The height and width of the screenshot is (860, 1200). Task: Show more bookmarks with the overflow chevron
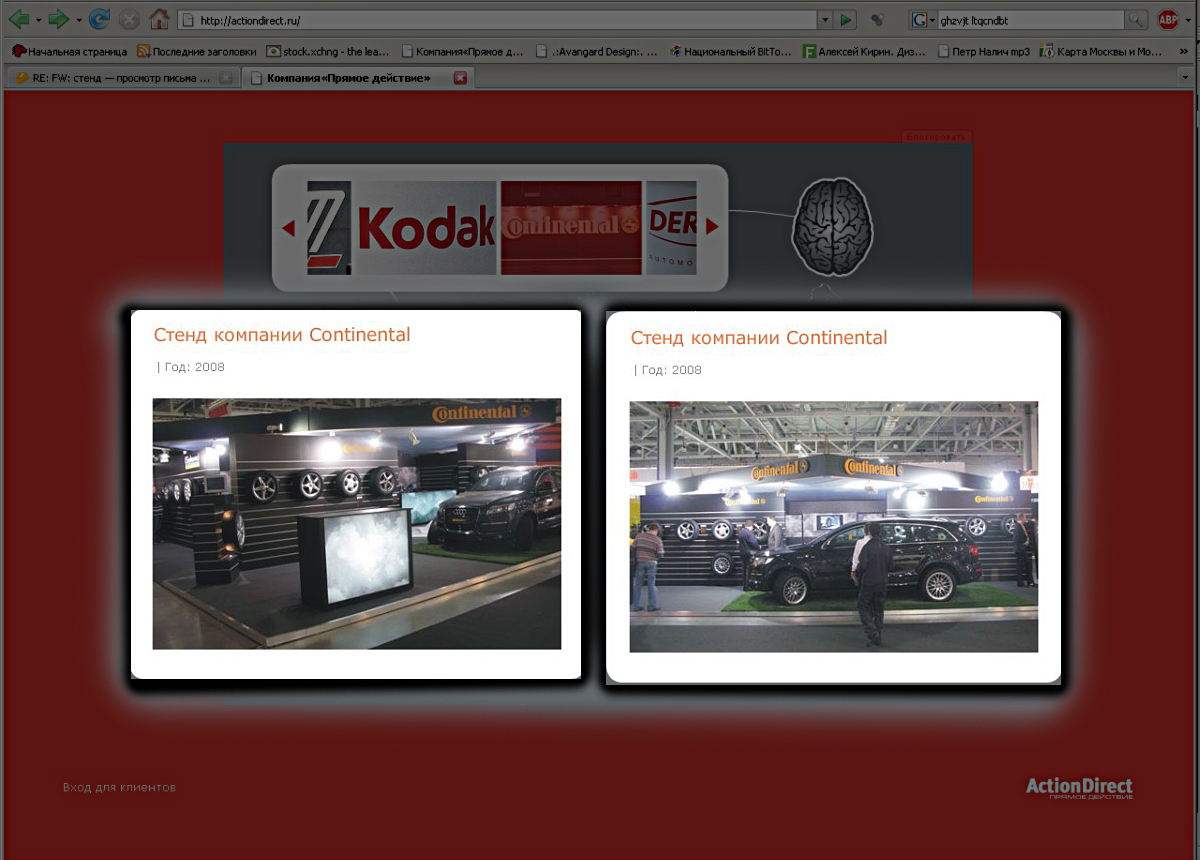1184,51
